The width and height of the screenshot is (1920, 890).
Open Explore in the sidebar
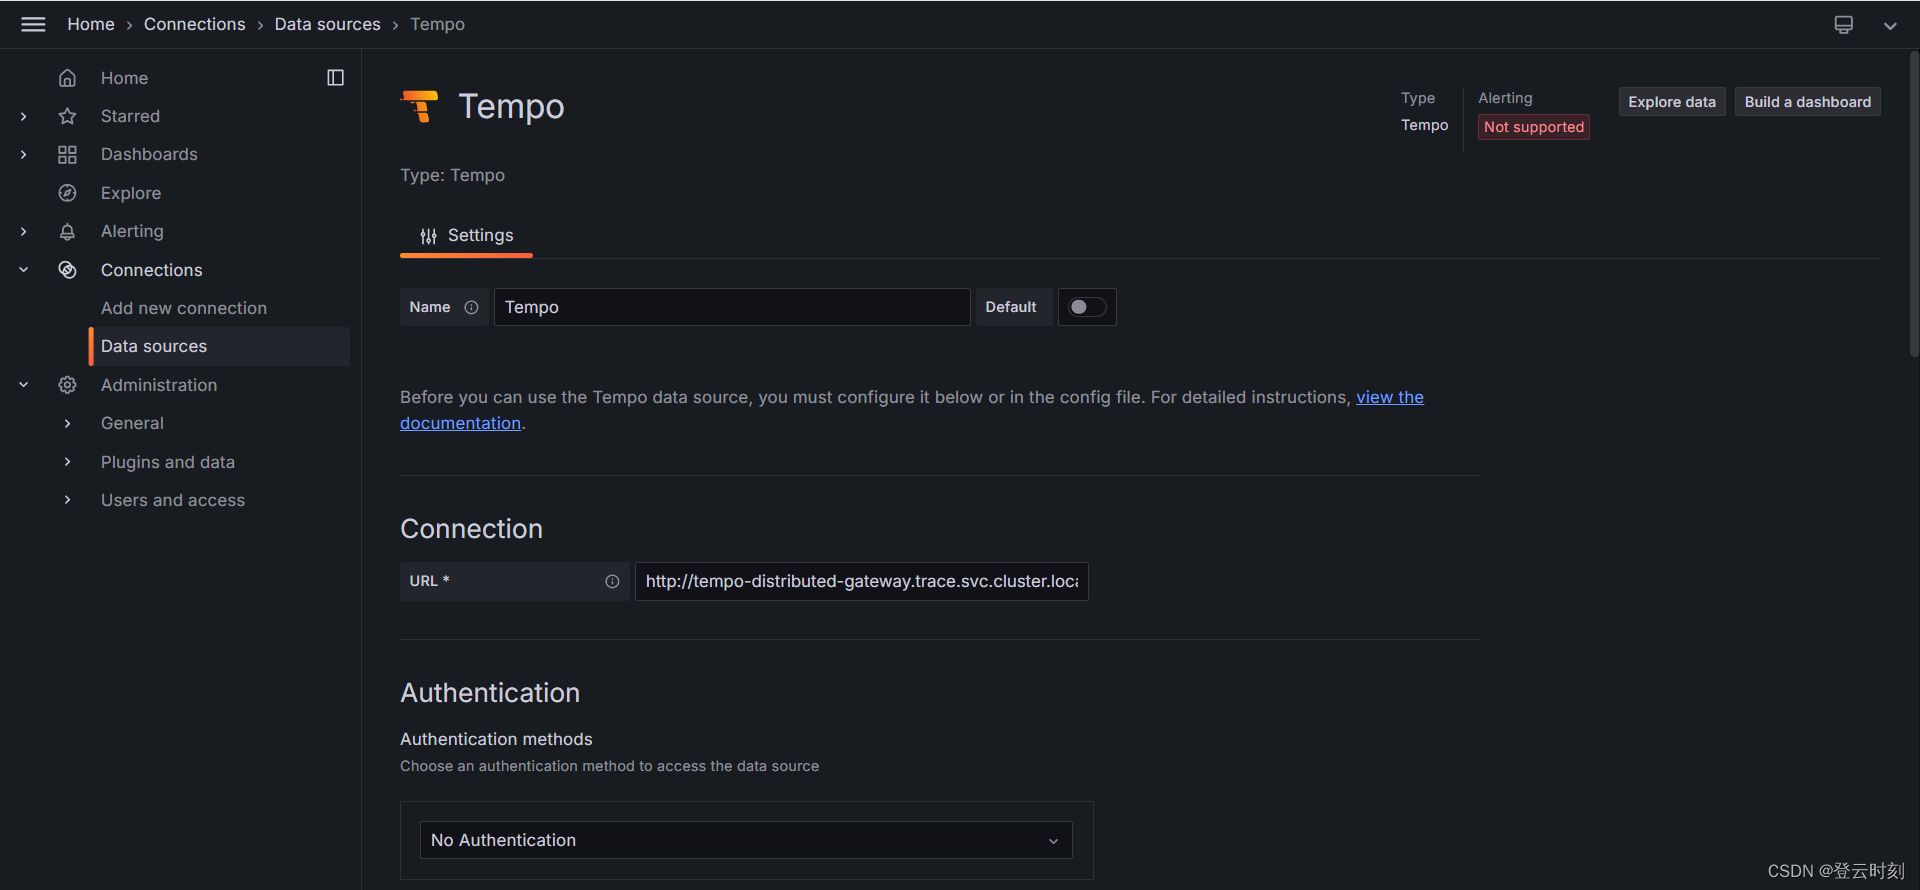[131, 193]
